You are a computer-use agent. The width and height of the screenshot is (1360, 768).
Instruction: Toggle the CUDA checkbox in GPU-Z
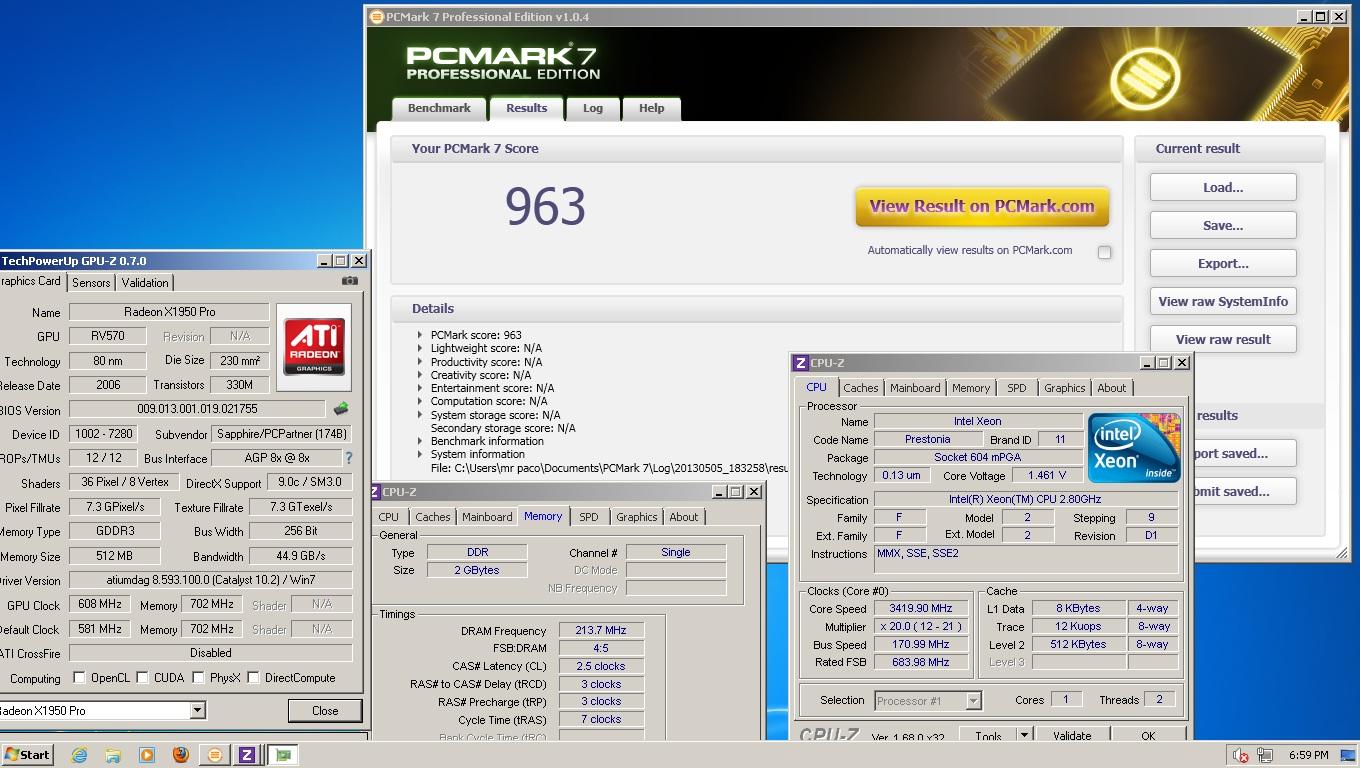pyautogui.click(x=142, y=677)
